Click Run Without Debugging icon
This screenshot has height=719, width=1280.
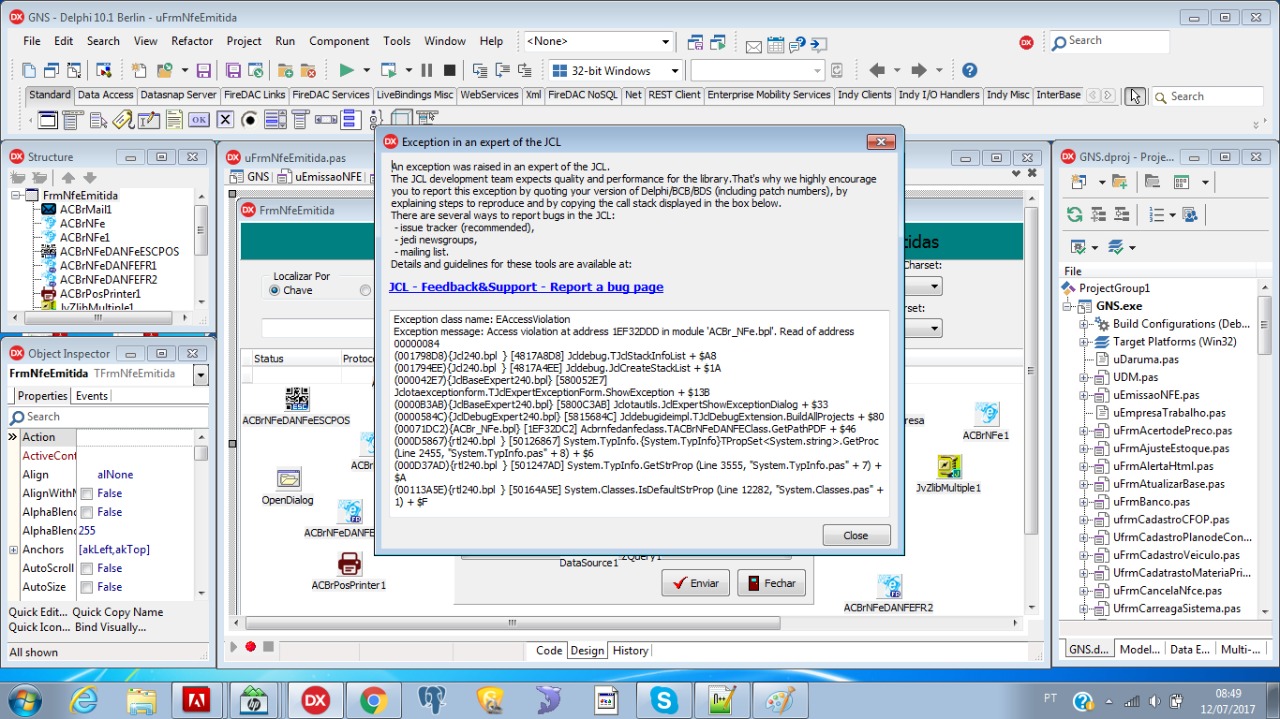(388, 70)
